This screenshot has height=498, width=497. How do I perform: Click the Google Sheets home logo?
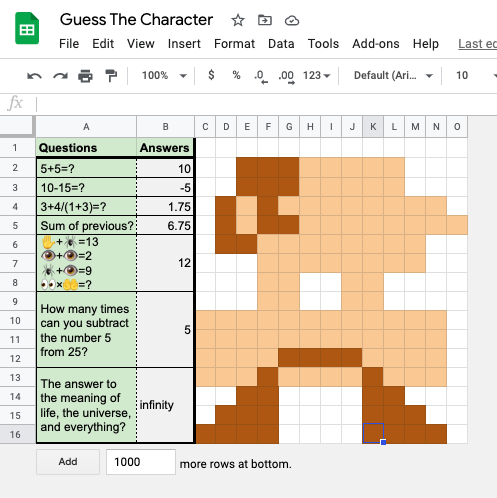[27, 28]
